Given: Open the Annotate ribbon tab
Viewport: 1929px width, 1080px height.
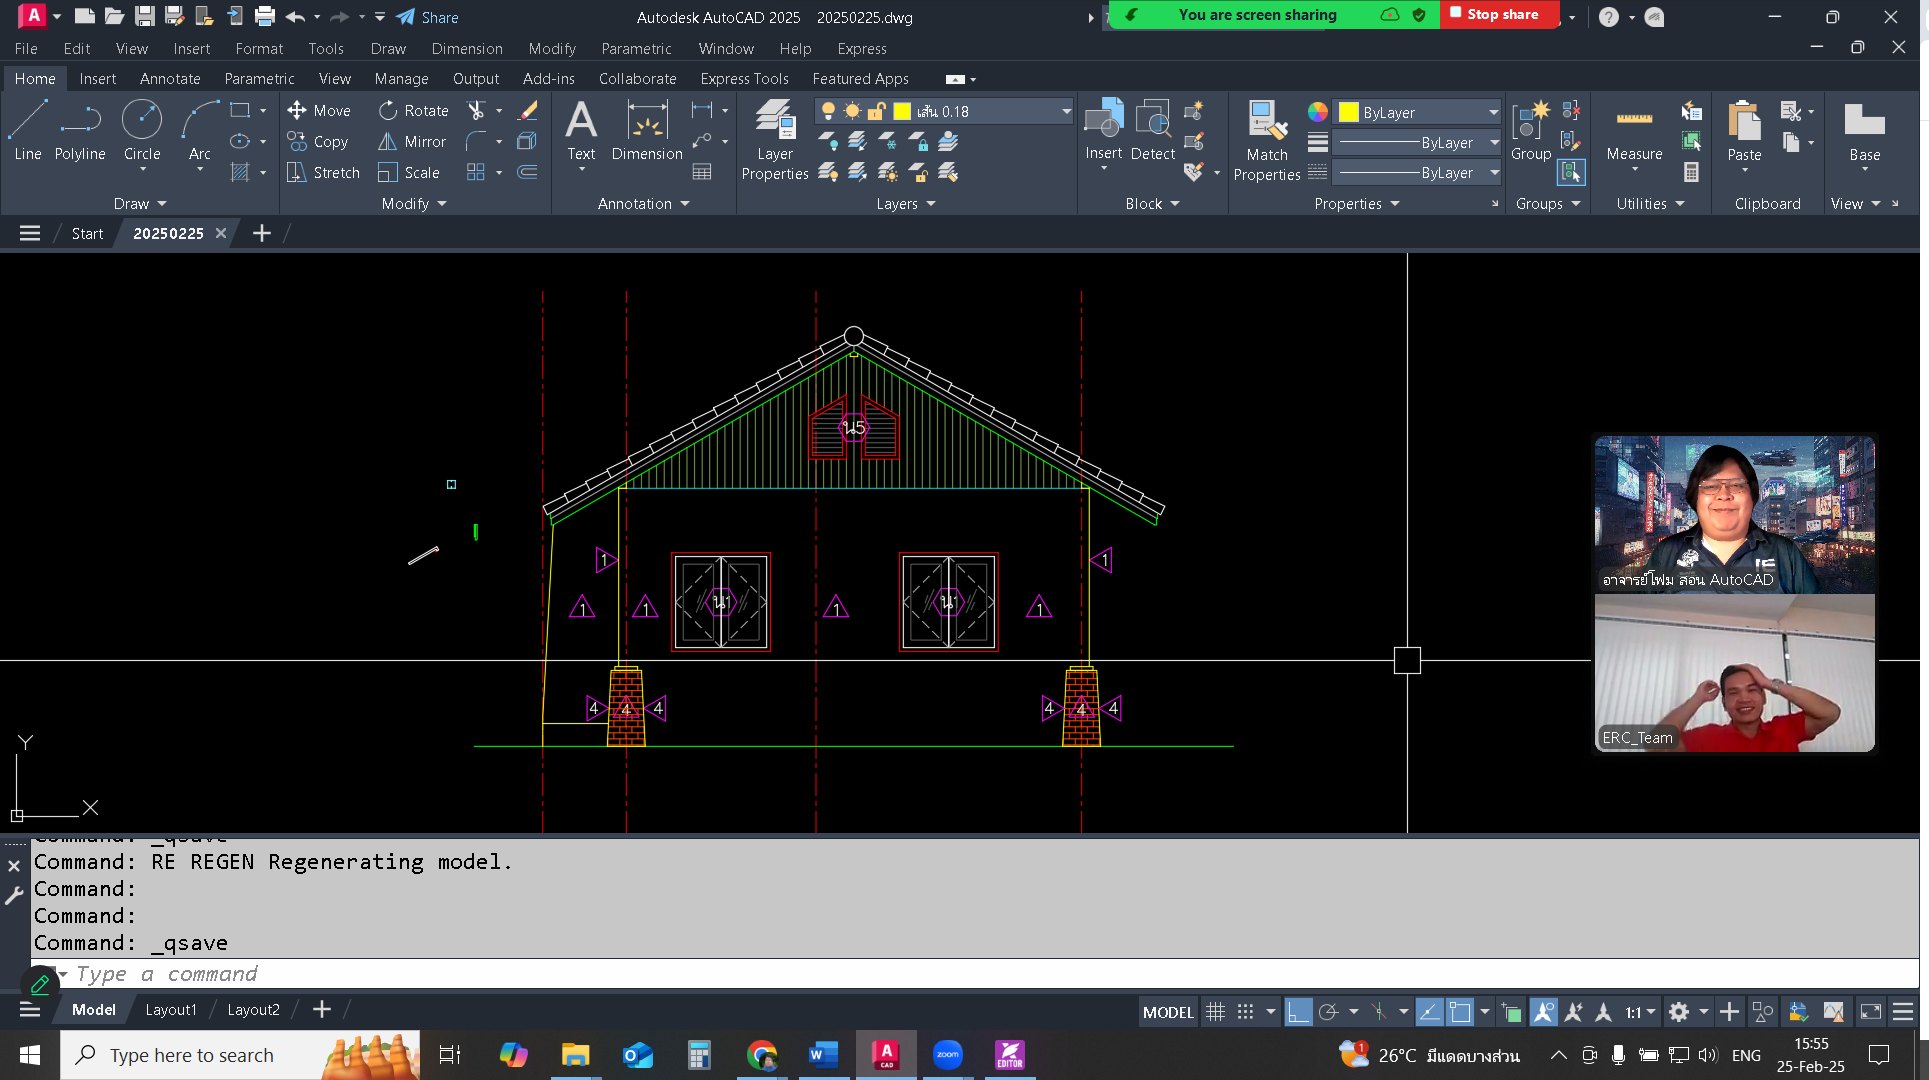Looking at the screenshot, I should (x=170, y=78).
